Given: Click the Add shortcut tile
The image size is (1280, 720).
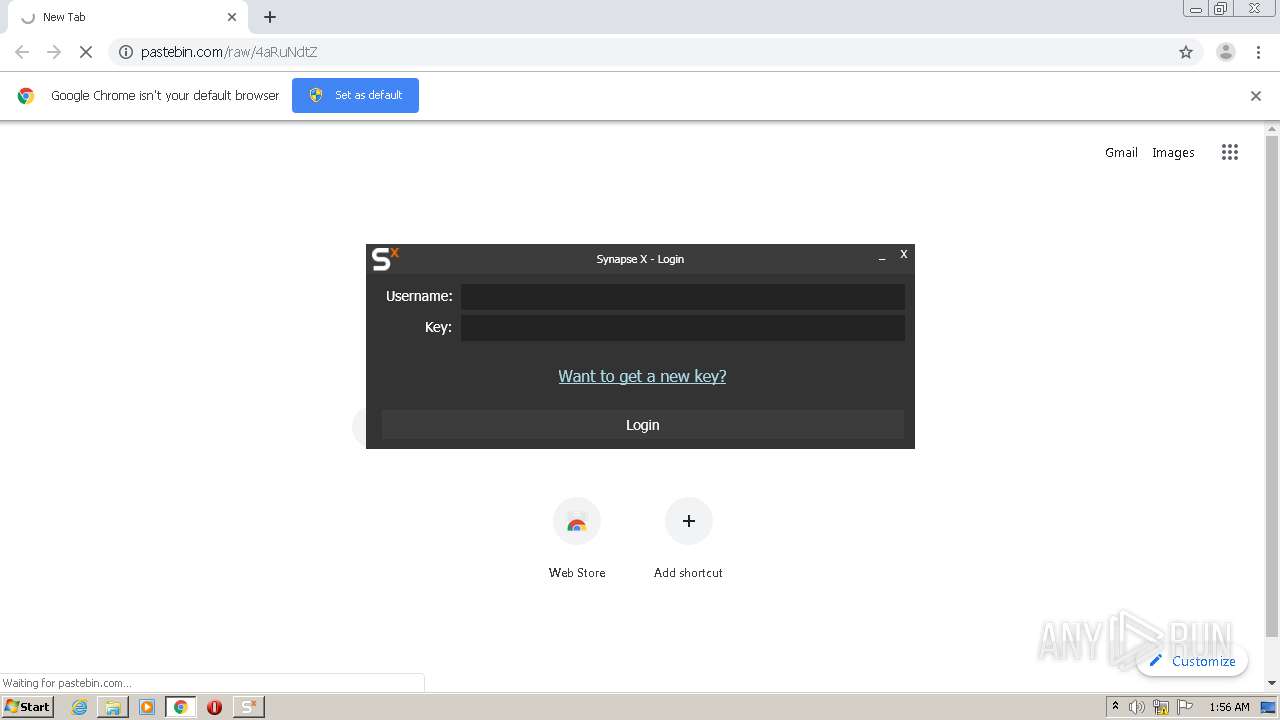Looking at the screenshot, I should [688, 538].
